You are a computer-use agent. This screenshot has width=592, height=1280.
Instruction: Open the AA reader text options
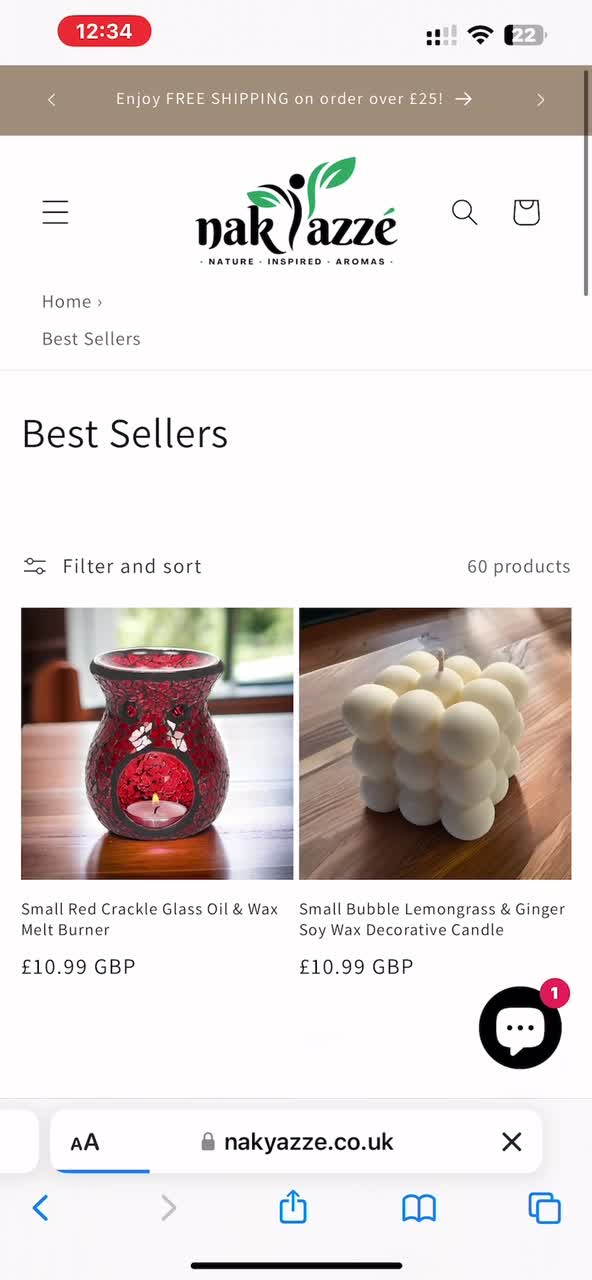pyautogui.click(x=85, y=1142)
